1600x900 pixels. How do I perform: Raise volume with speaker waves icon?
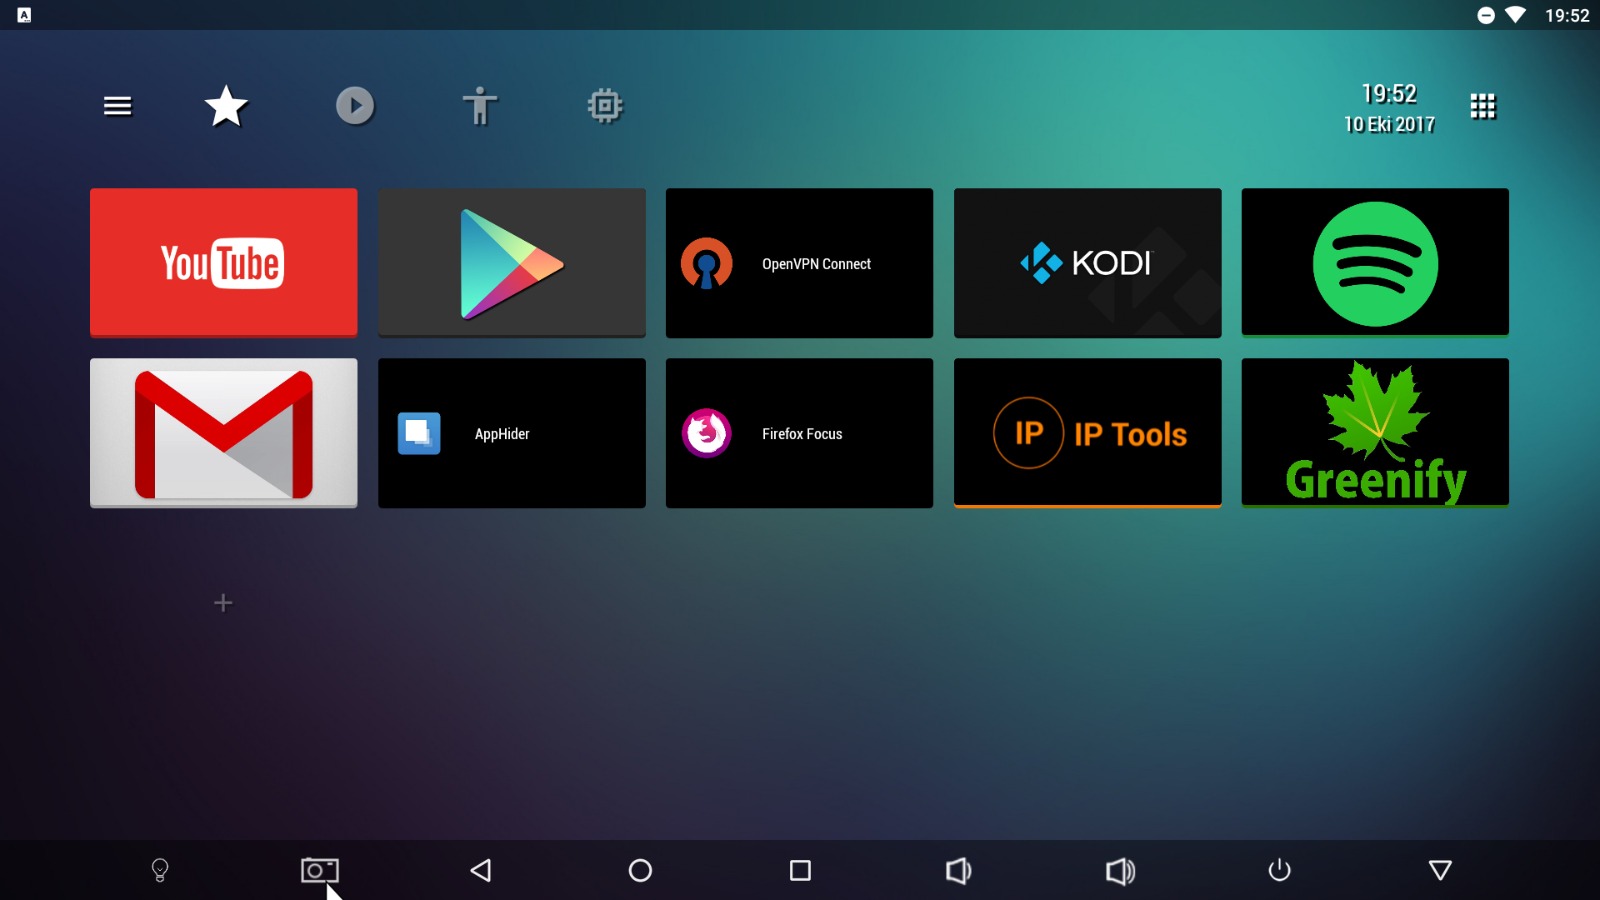[1120, 871]
